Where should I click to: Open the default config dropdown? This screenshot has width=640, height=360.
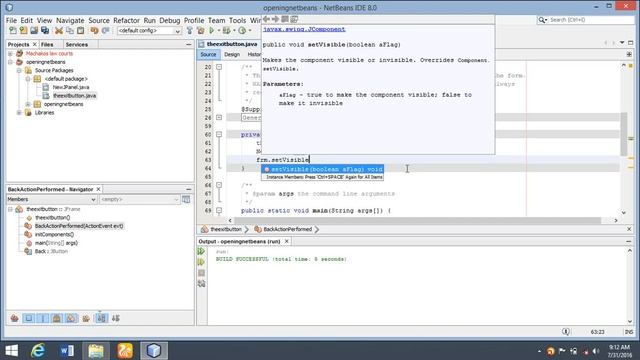(149, 31)
